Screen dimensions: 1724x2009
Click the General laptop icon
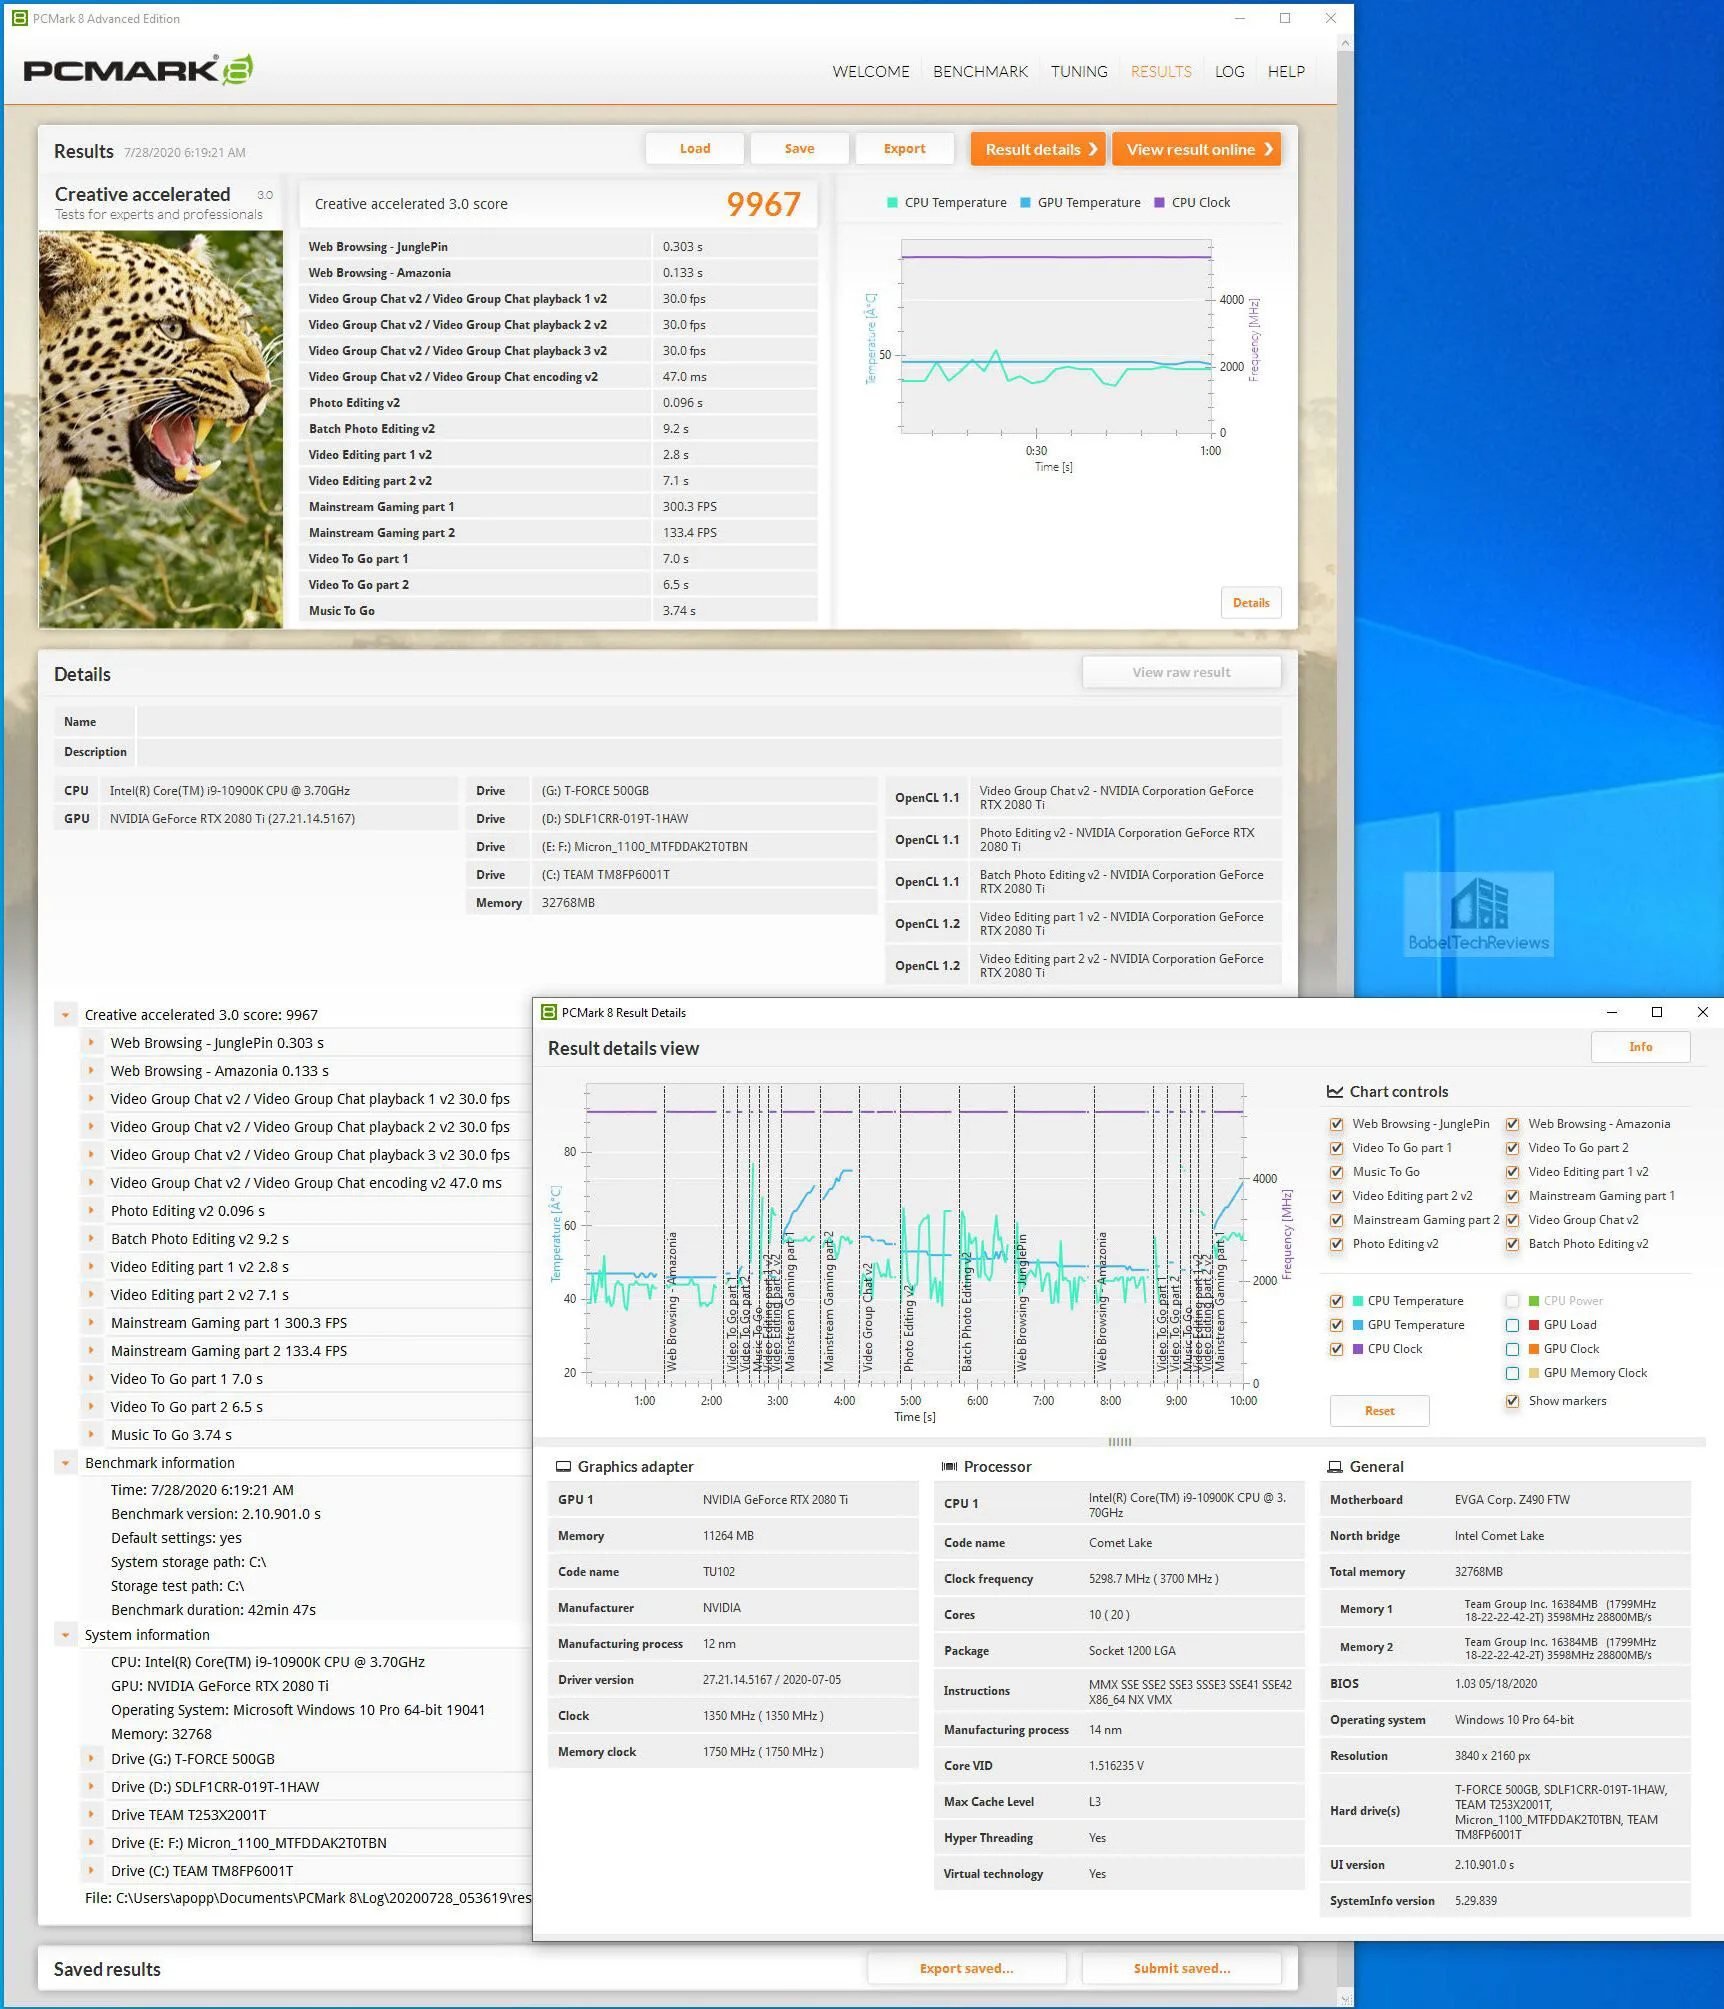click(1335, 1467)
